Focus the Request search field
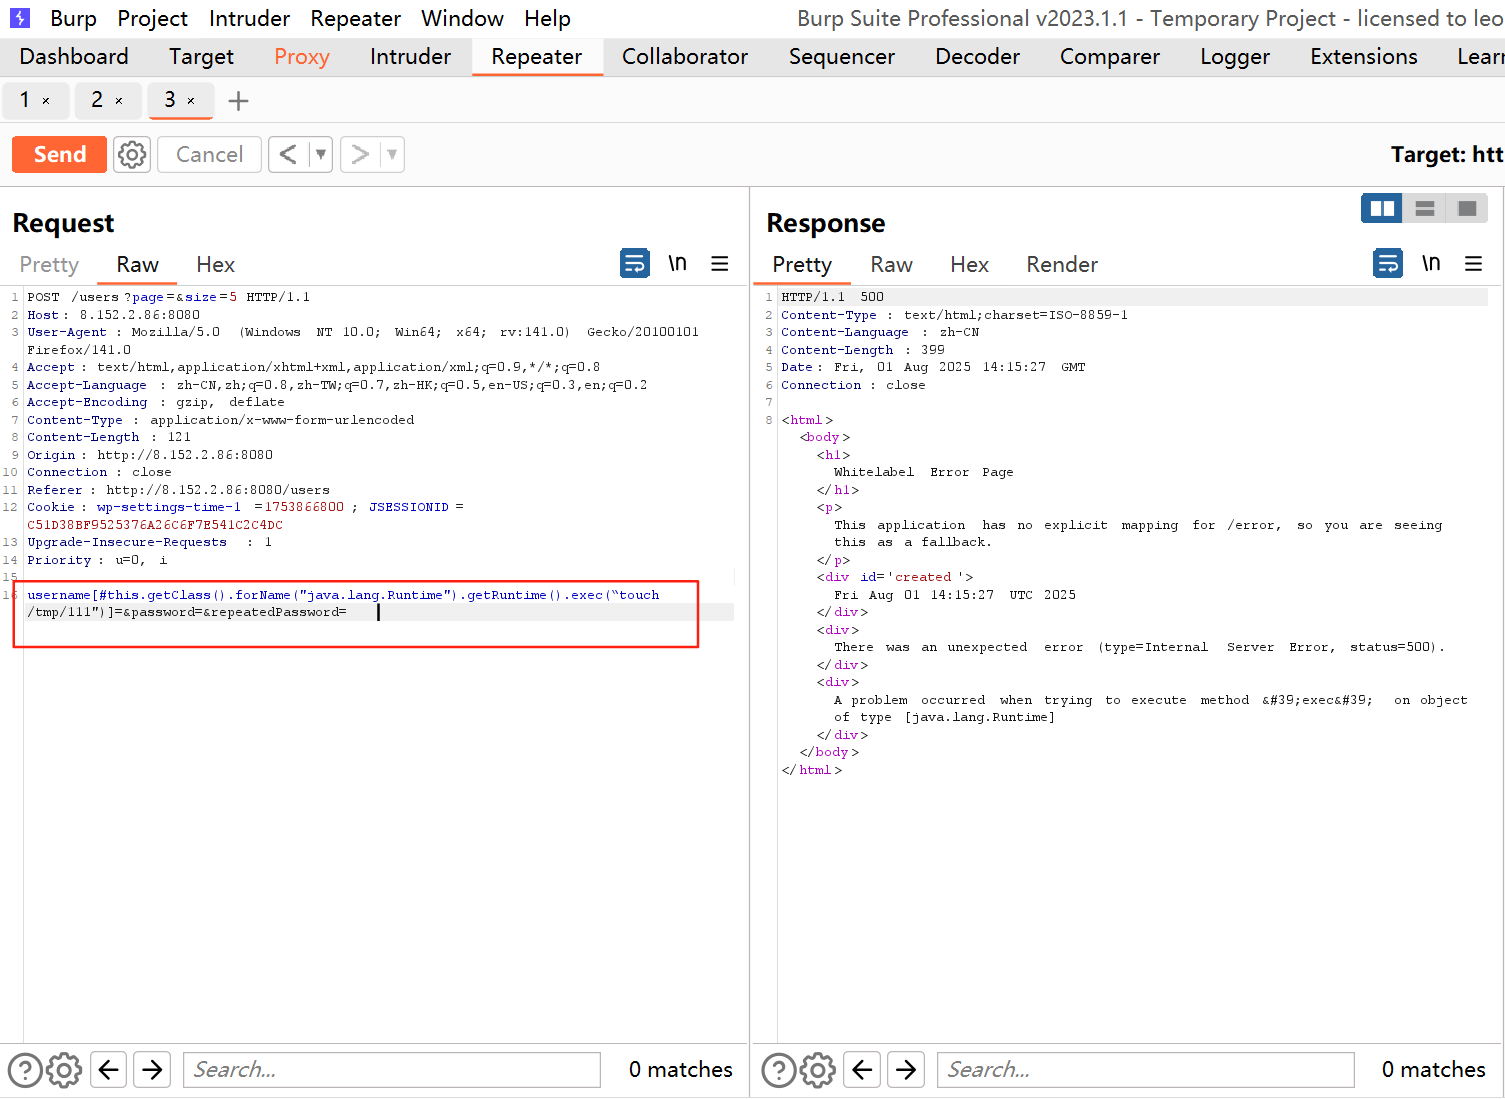This screenshot has width=1505, height=1099. (x=392, y=1070)
